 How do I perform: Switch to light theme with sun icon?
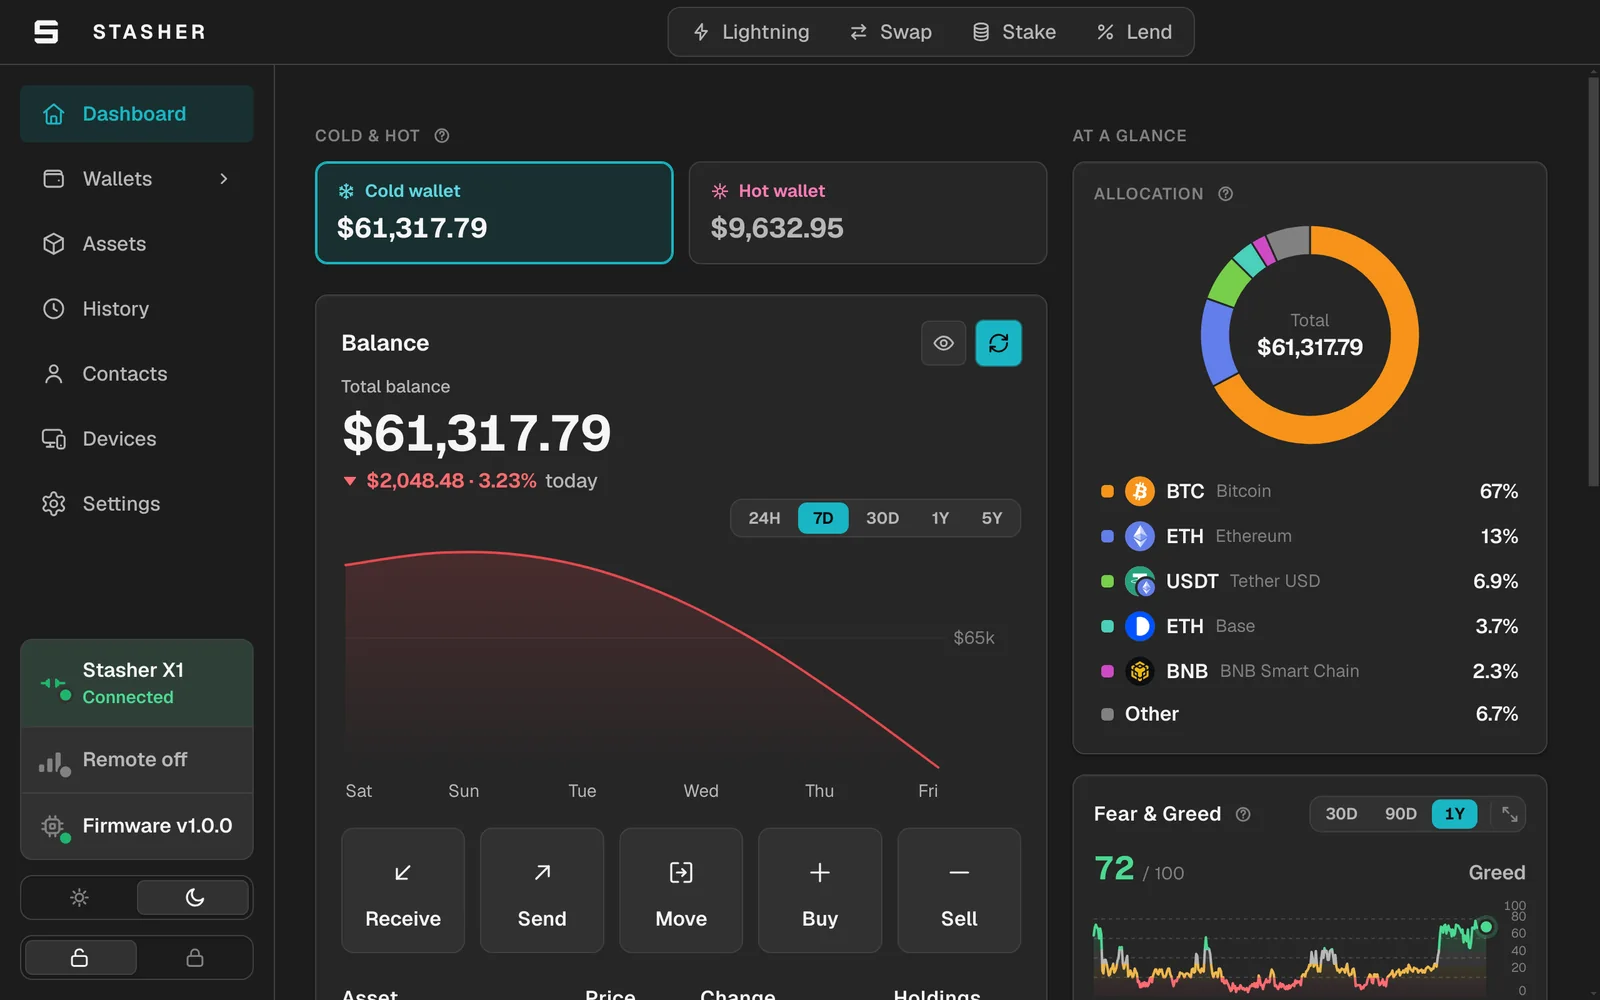click(x=80, y=898)
